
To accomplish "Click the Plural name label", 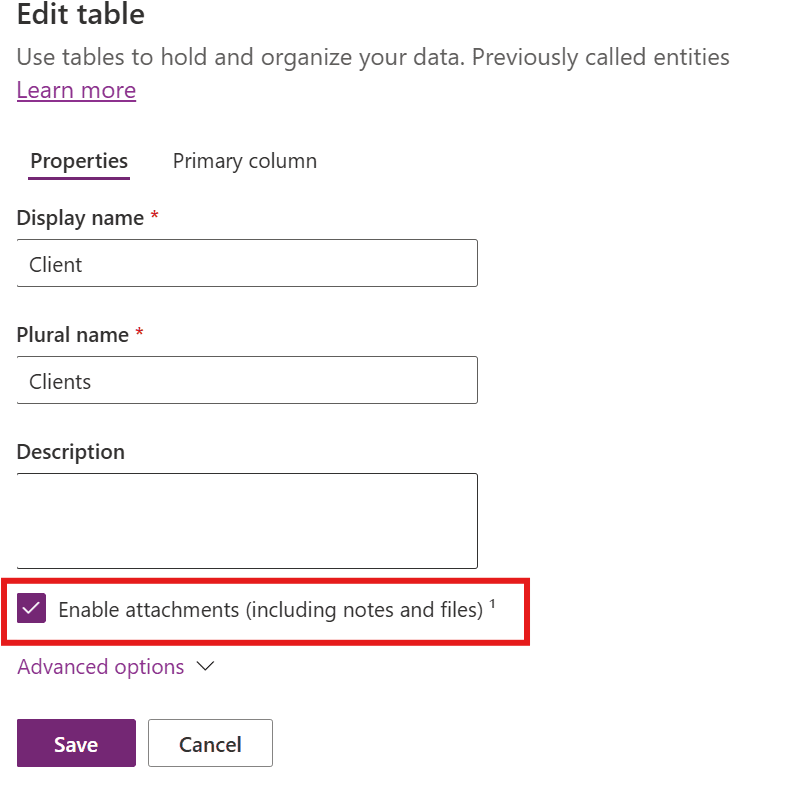I will coord(73,335).
